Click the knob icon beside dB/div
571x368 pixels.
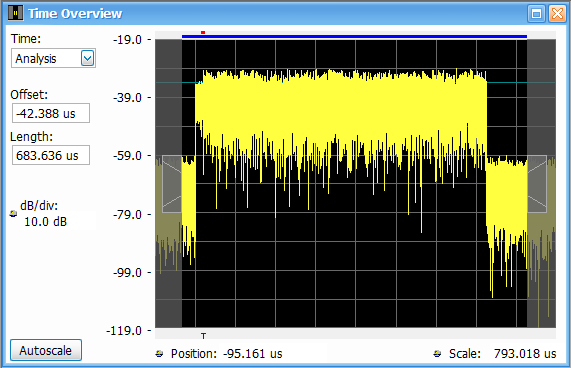13,213
